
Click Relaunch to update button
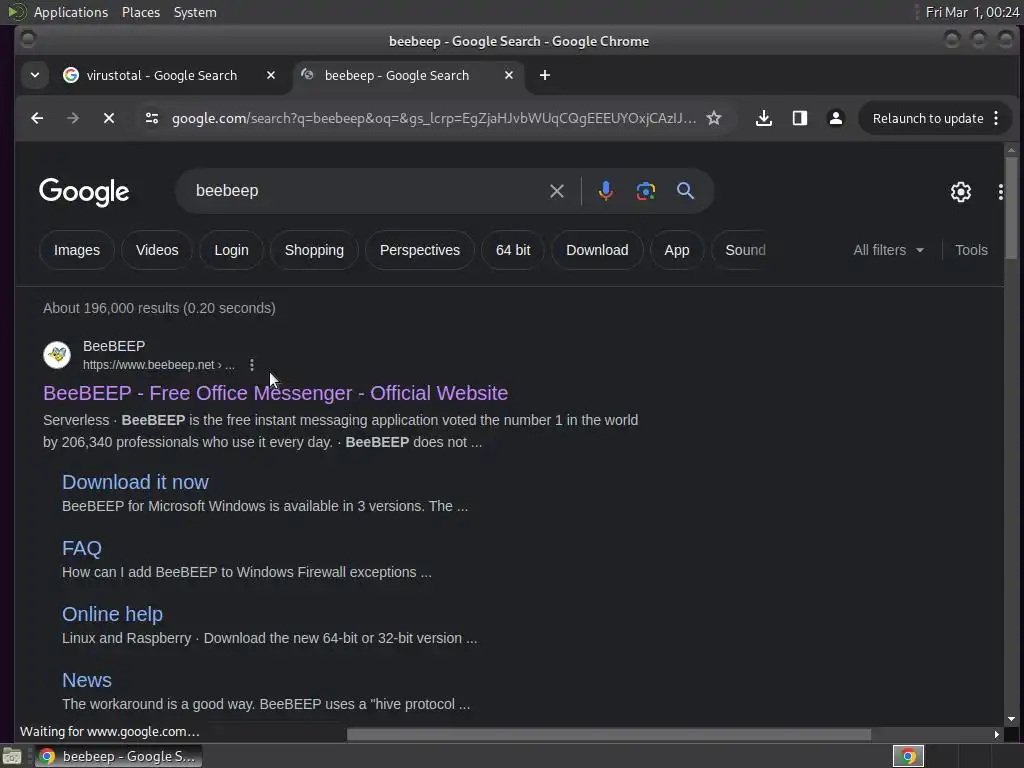[927, 118]
